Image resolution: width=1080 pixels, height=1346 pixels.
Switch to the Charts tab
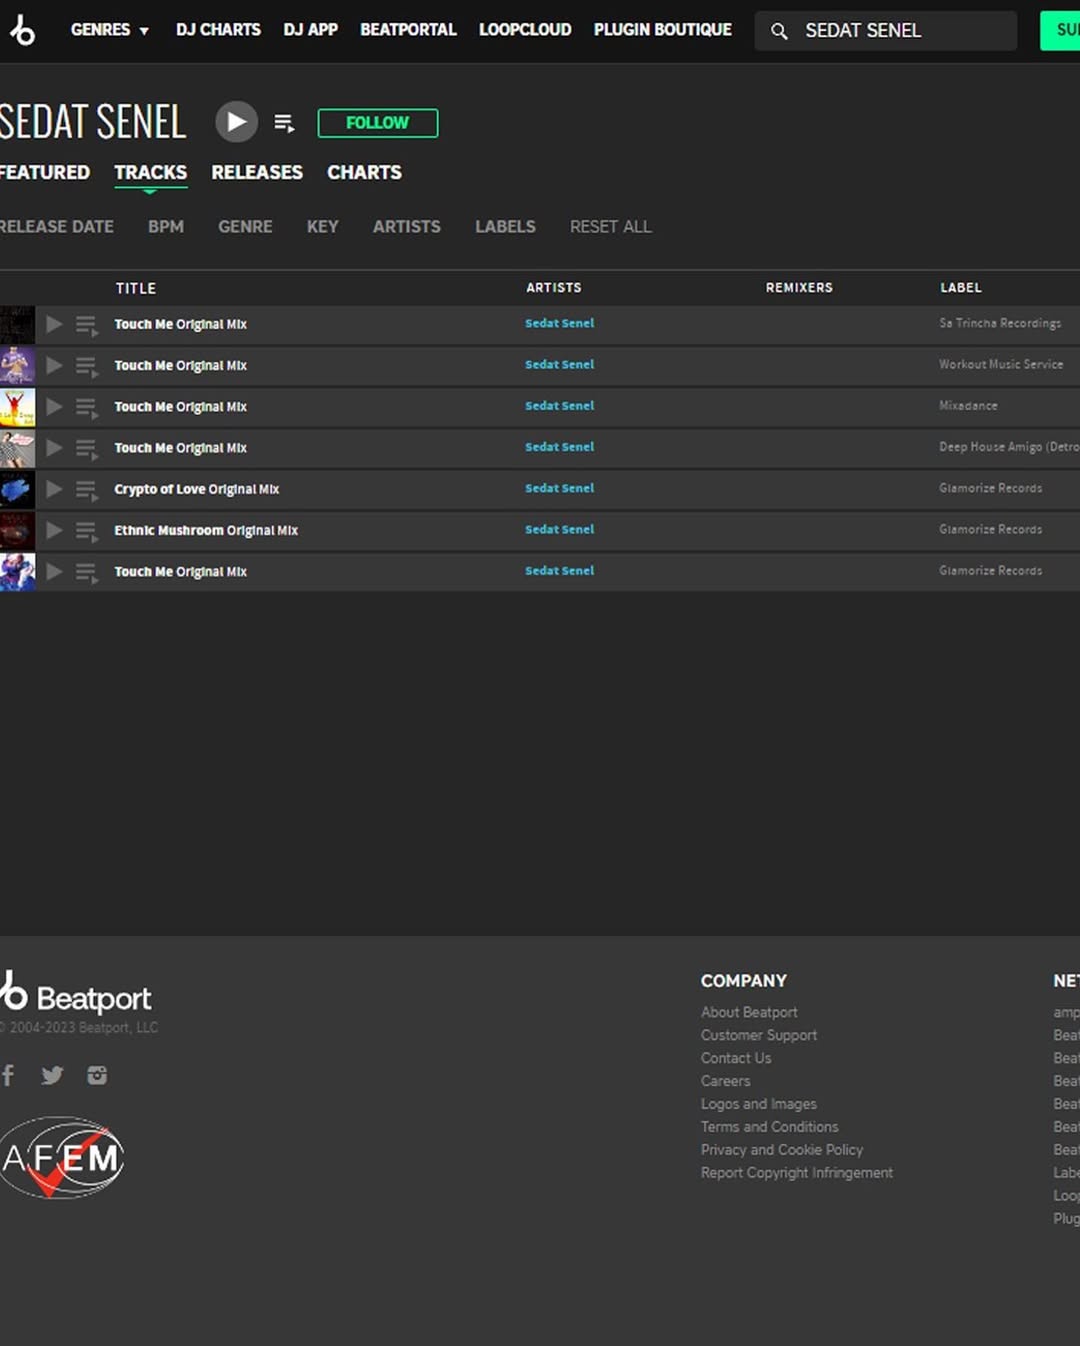click(364, 172)
